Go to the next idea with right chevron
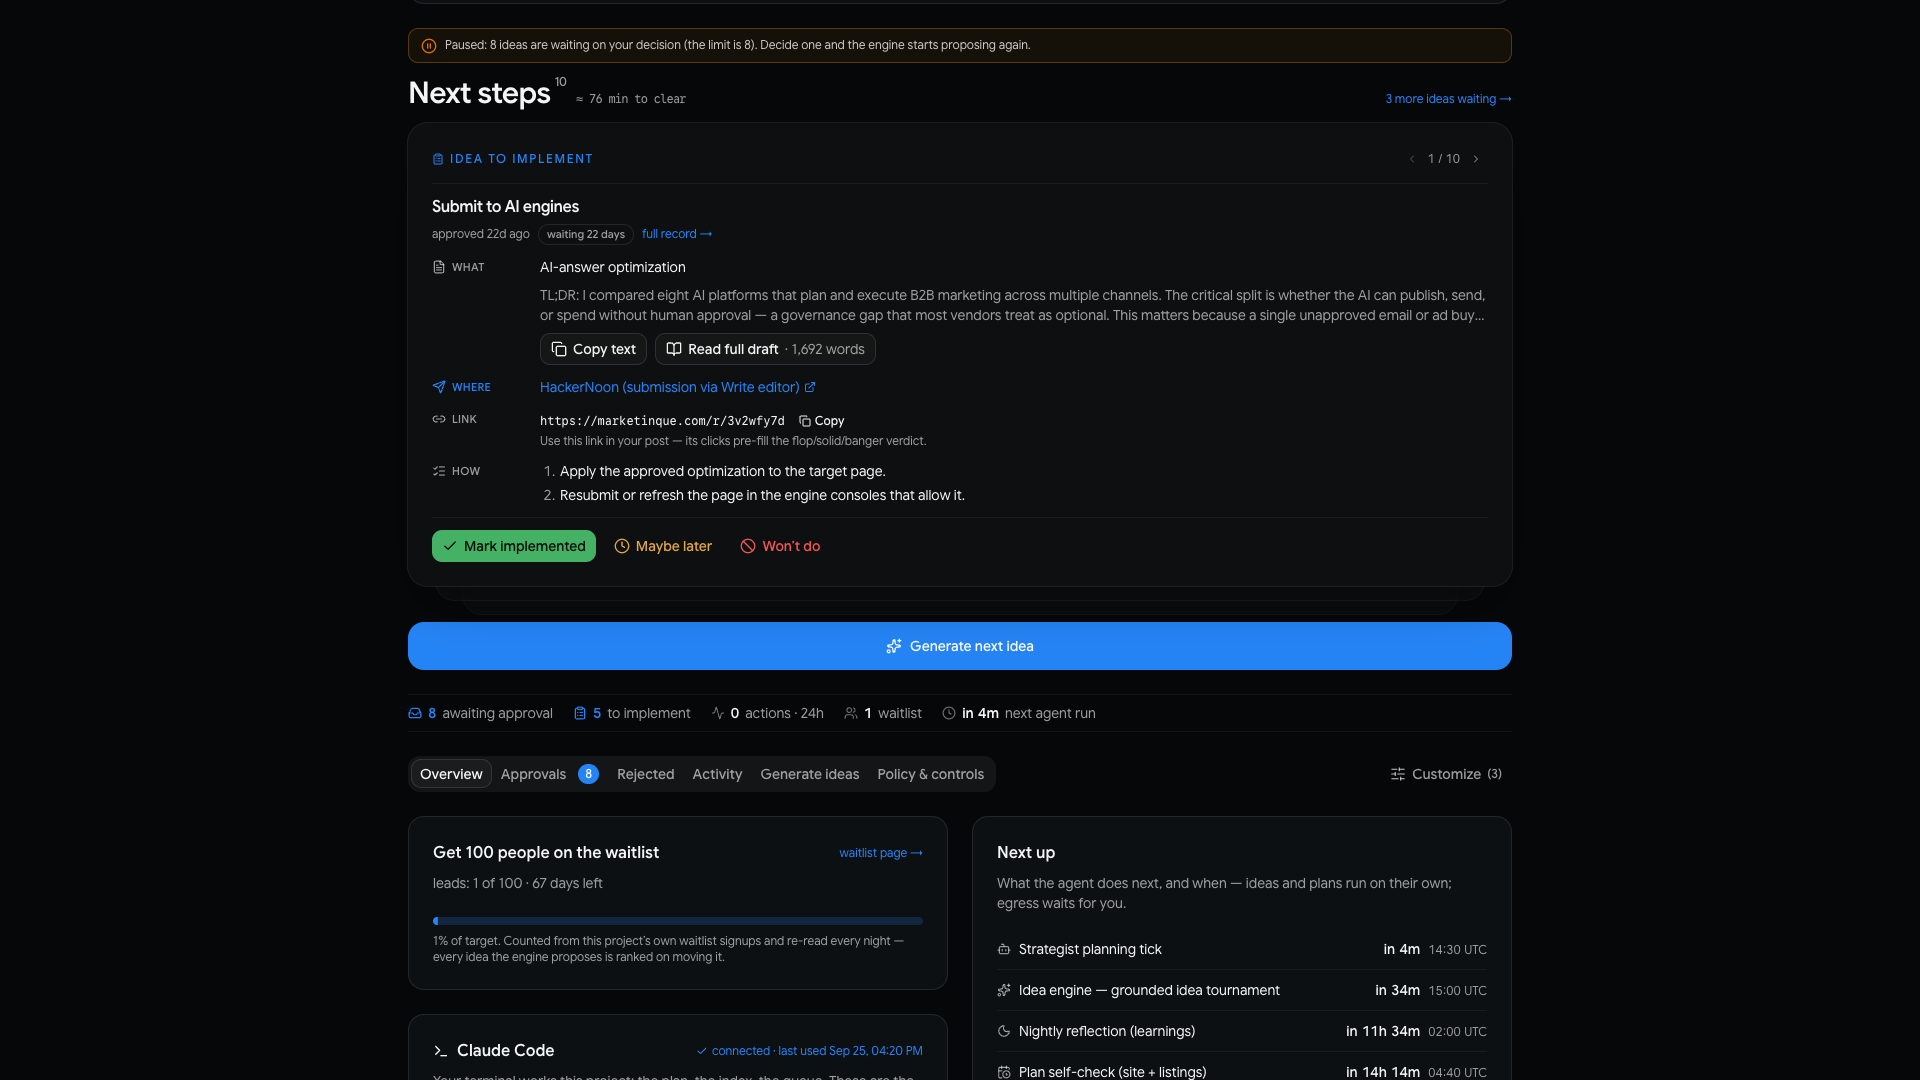The height and width of the screenshot is (1080, 1920). [x=1476, y=159]
